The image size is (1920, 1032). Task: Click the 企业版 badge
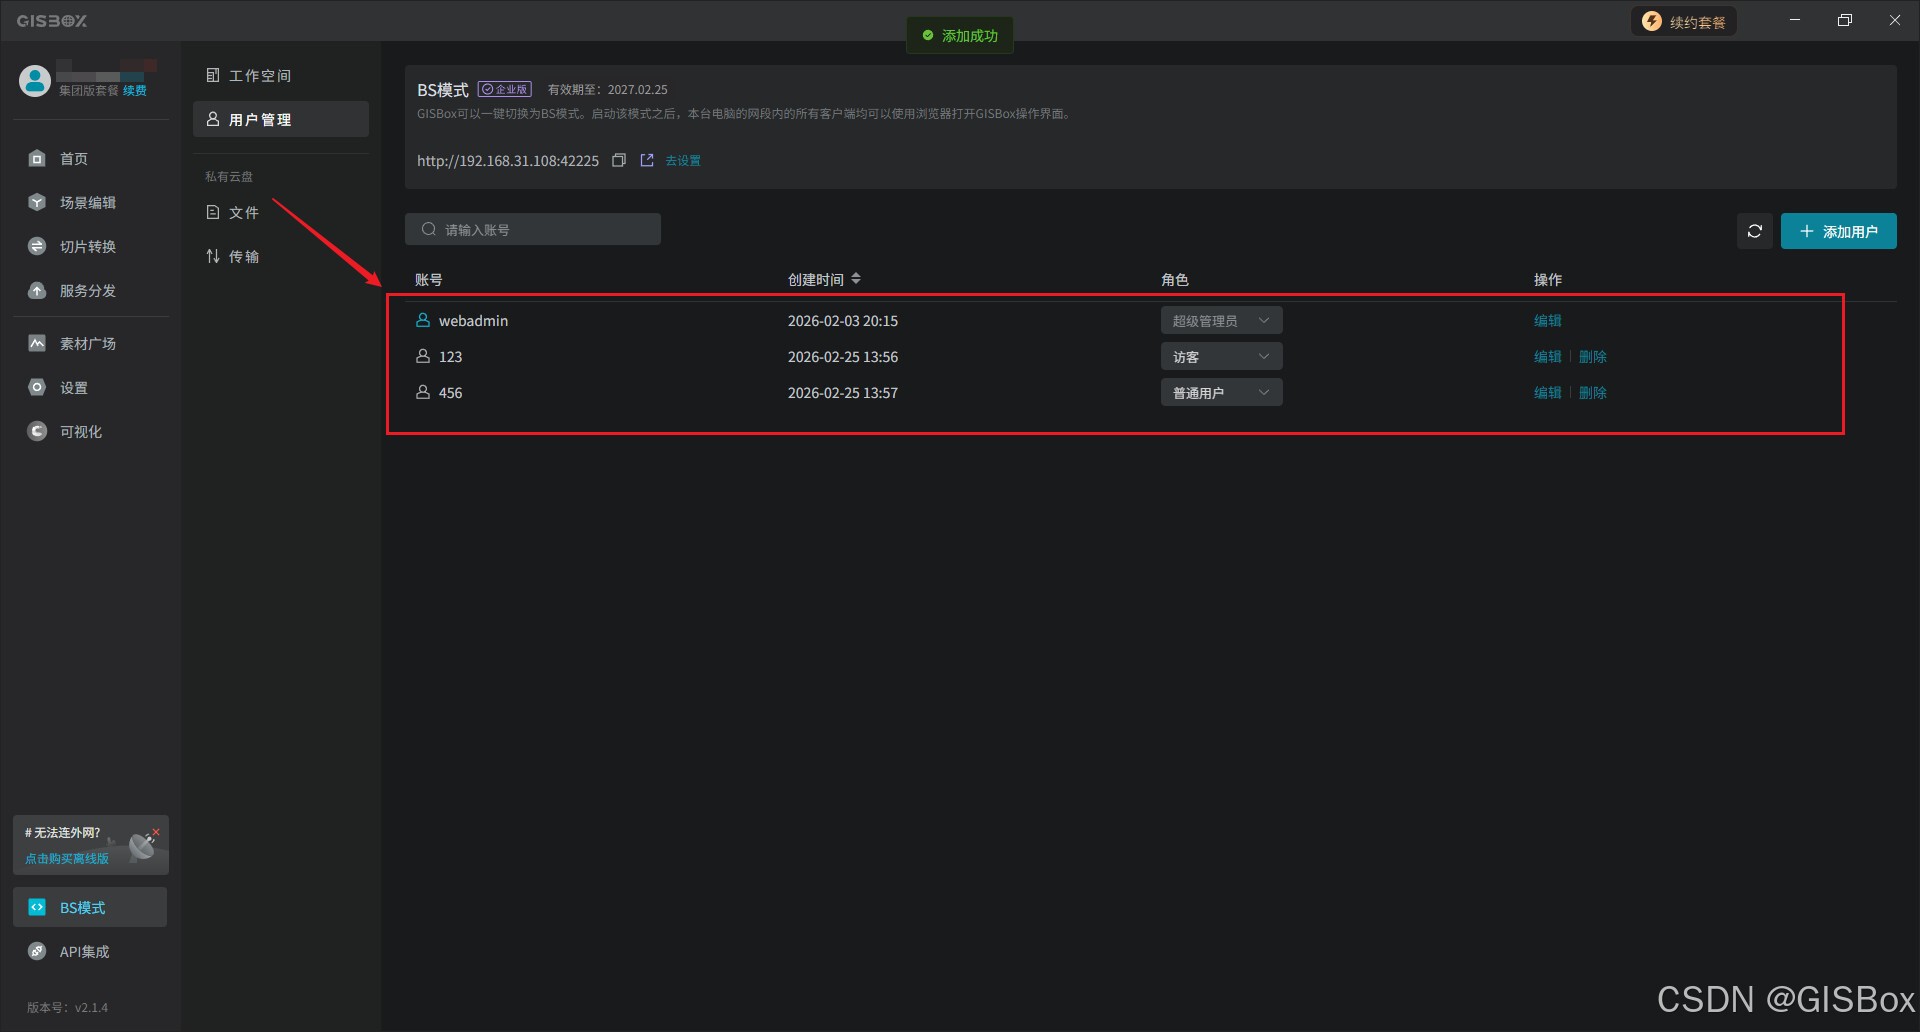point(505,89)
